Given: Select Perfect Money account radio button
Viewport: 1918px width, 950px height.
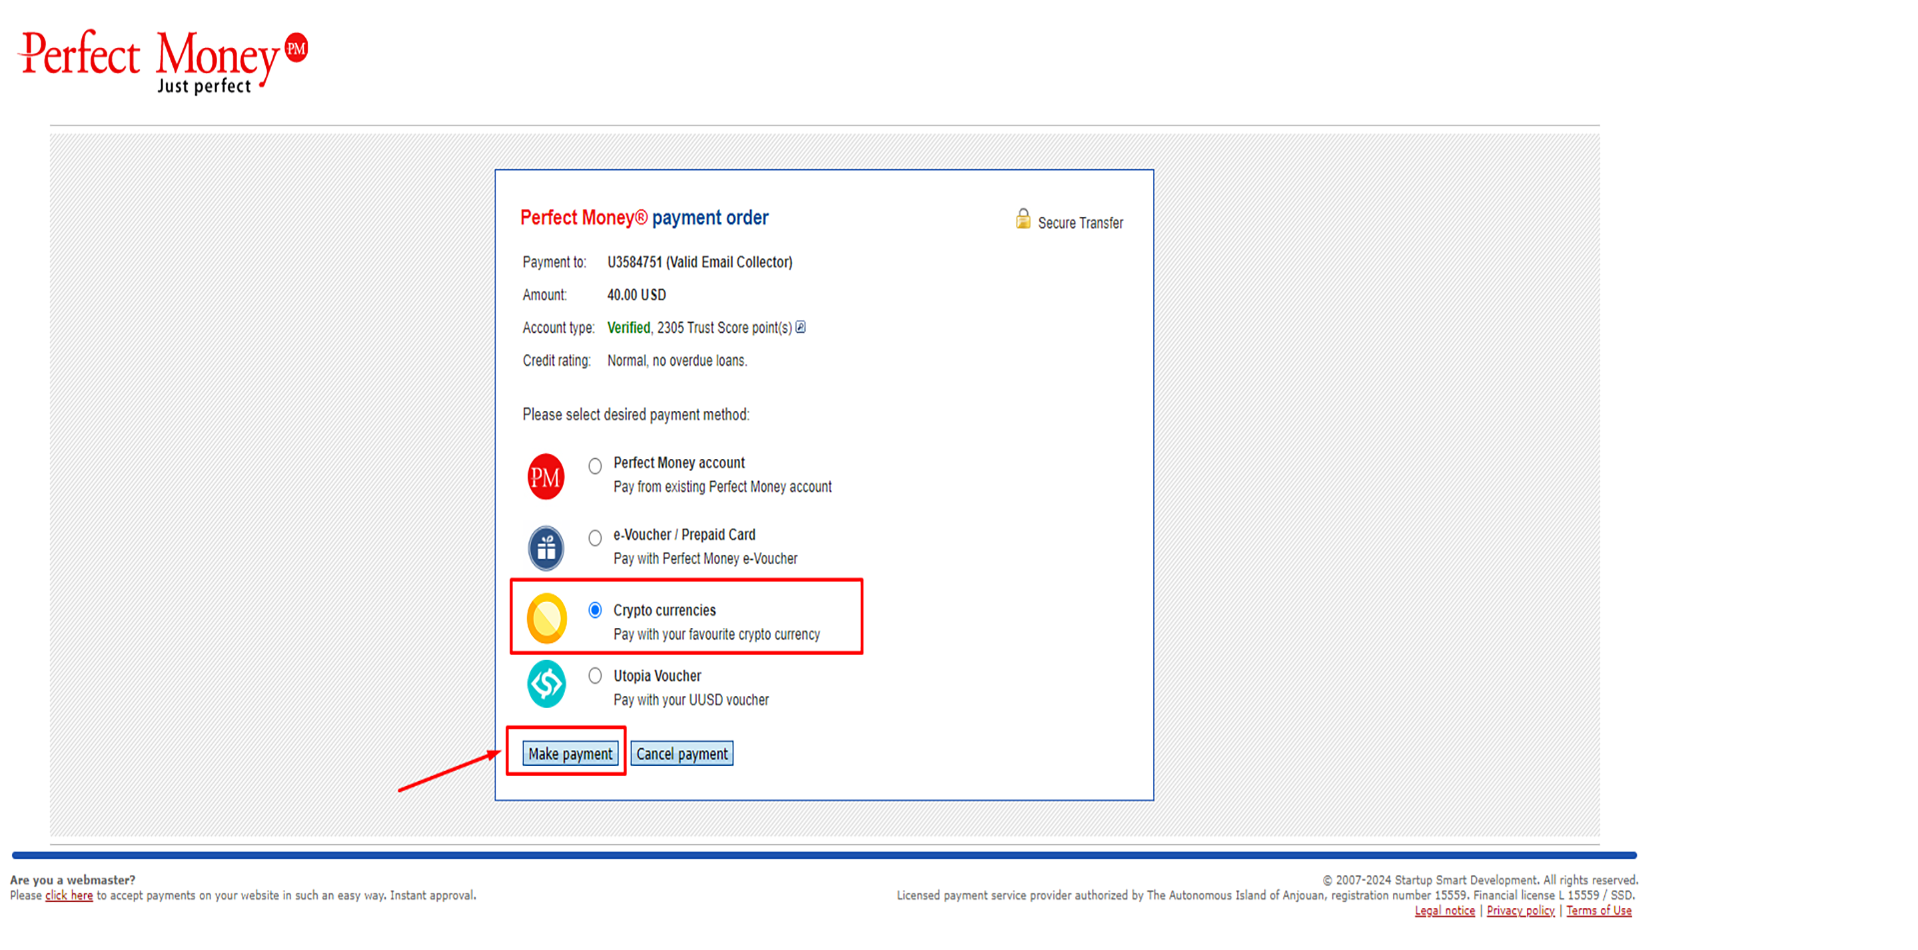Looking at the screenshot, I should click(595, 466).
